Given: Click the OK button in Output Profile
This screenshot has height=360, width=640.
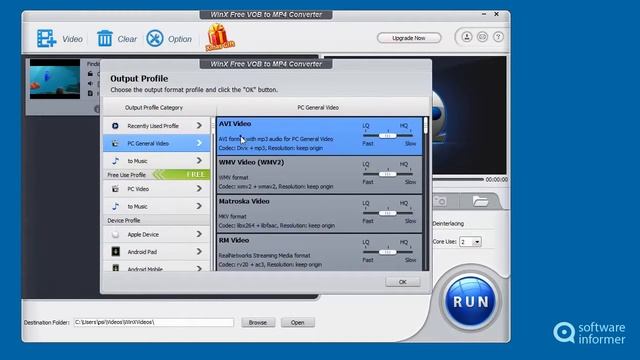Looking at the screenshot, I should click(x=402, y=282).
